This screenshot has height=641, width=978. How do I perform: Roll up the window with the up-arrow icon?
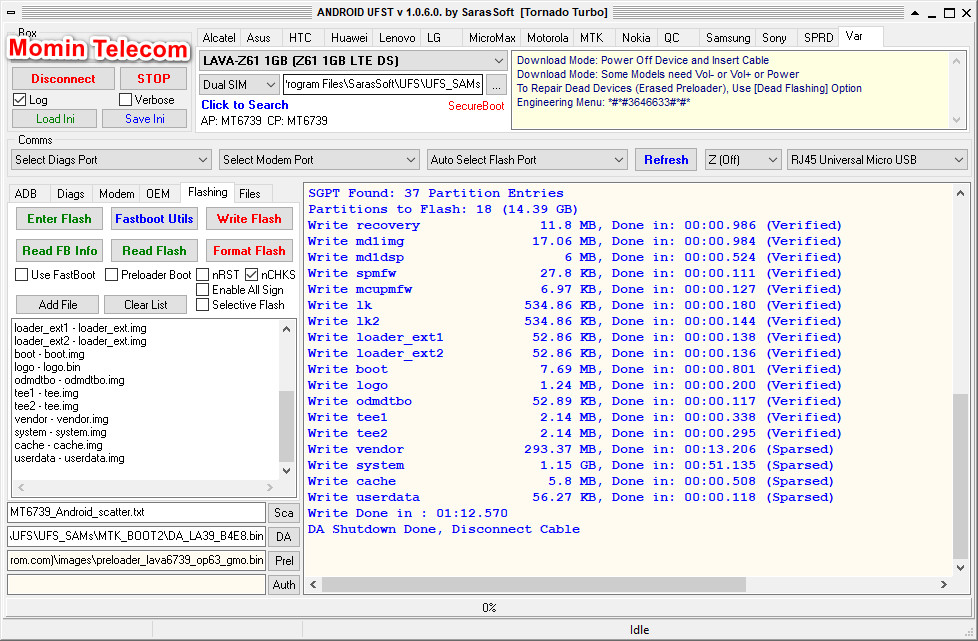914,12
